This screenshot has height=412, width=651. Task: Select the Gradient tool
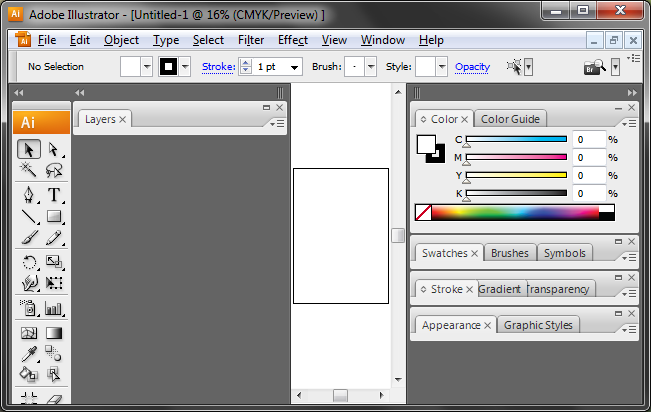pyautogui.click(x=54, y=333)
